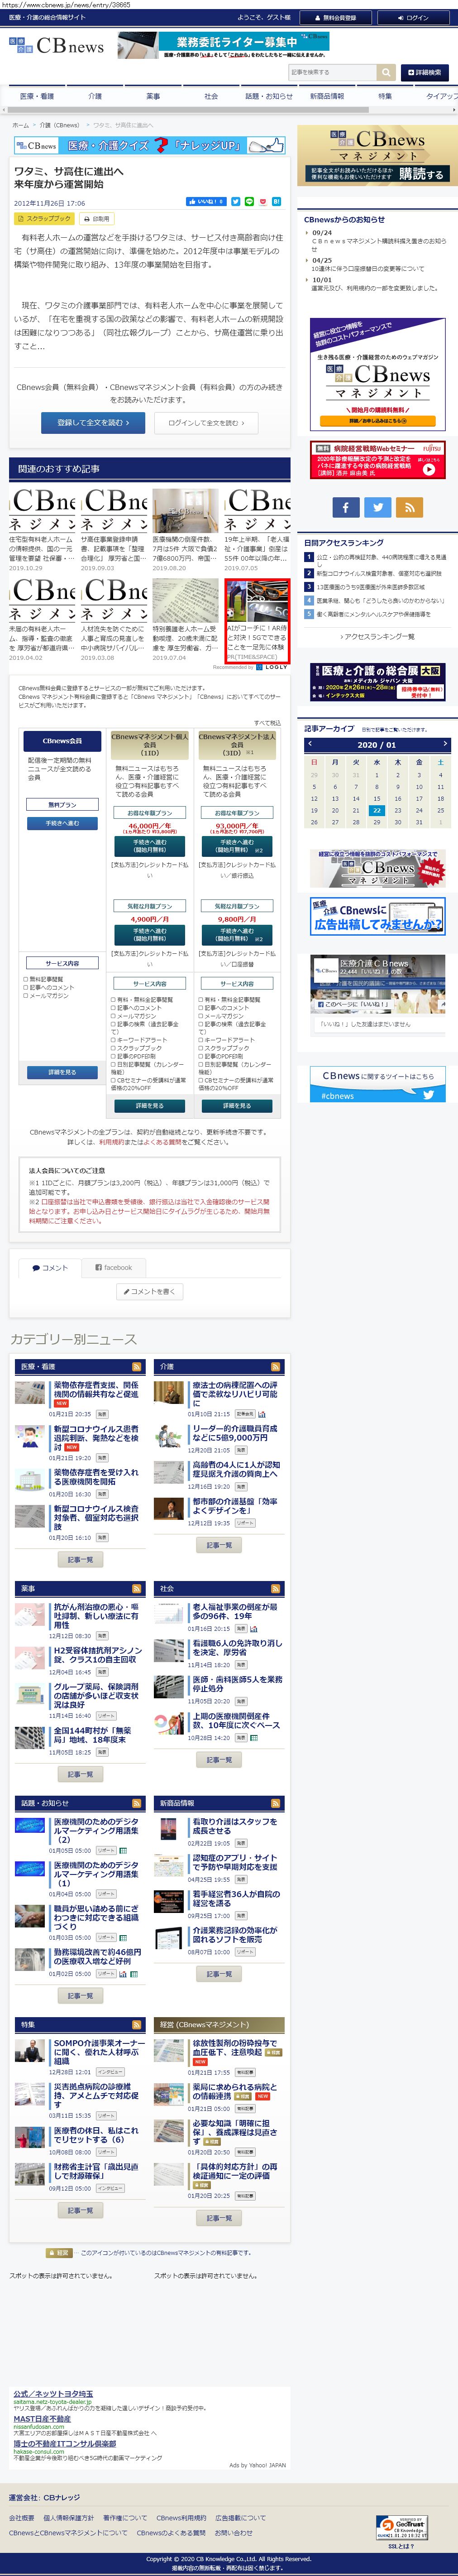Open RSS feed for 特集 category
This screenshot has width=458, height=2576.
(137, 2024)
